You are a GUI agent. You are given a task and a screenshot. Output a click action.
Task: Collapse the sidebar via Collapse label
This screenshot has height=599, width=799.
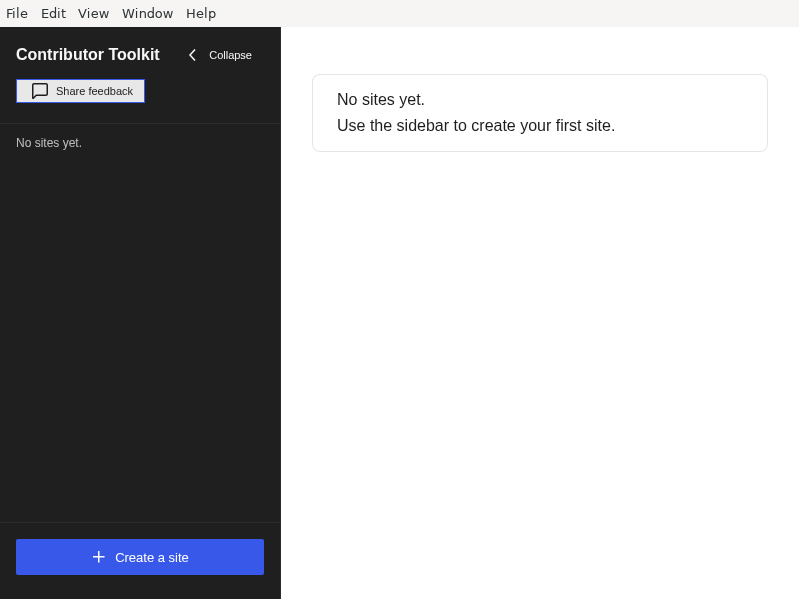[x=230, y=55]
